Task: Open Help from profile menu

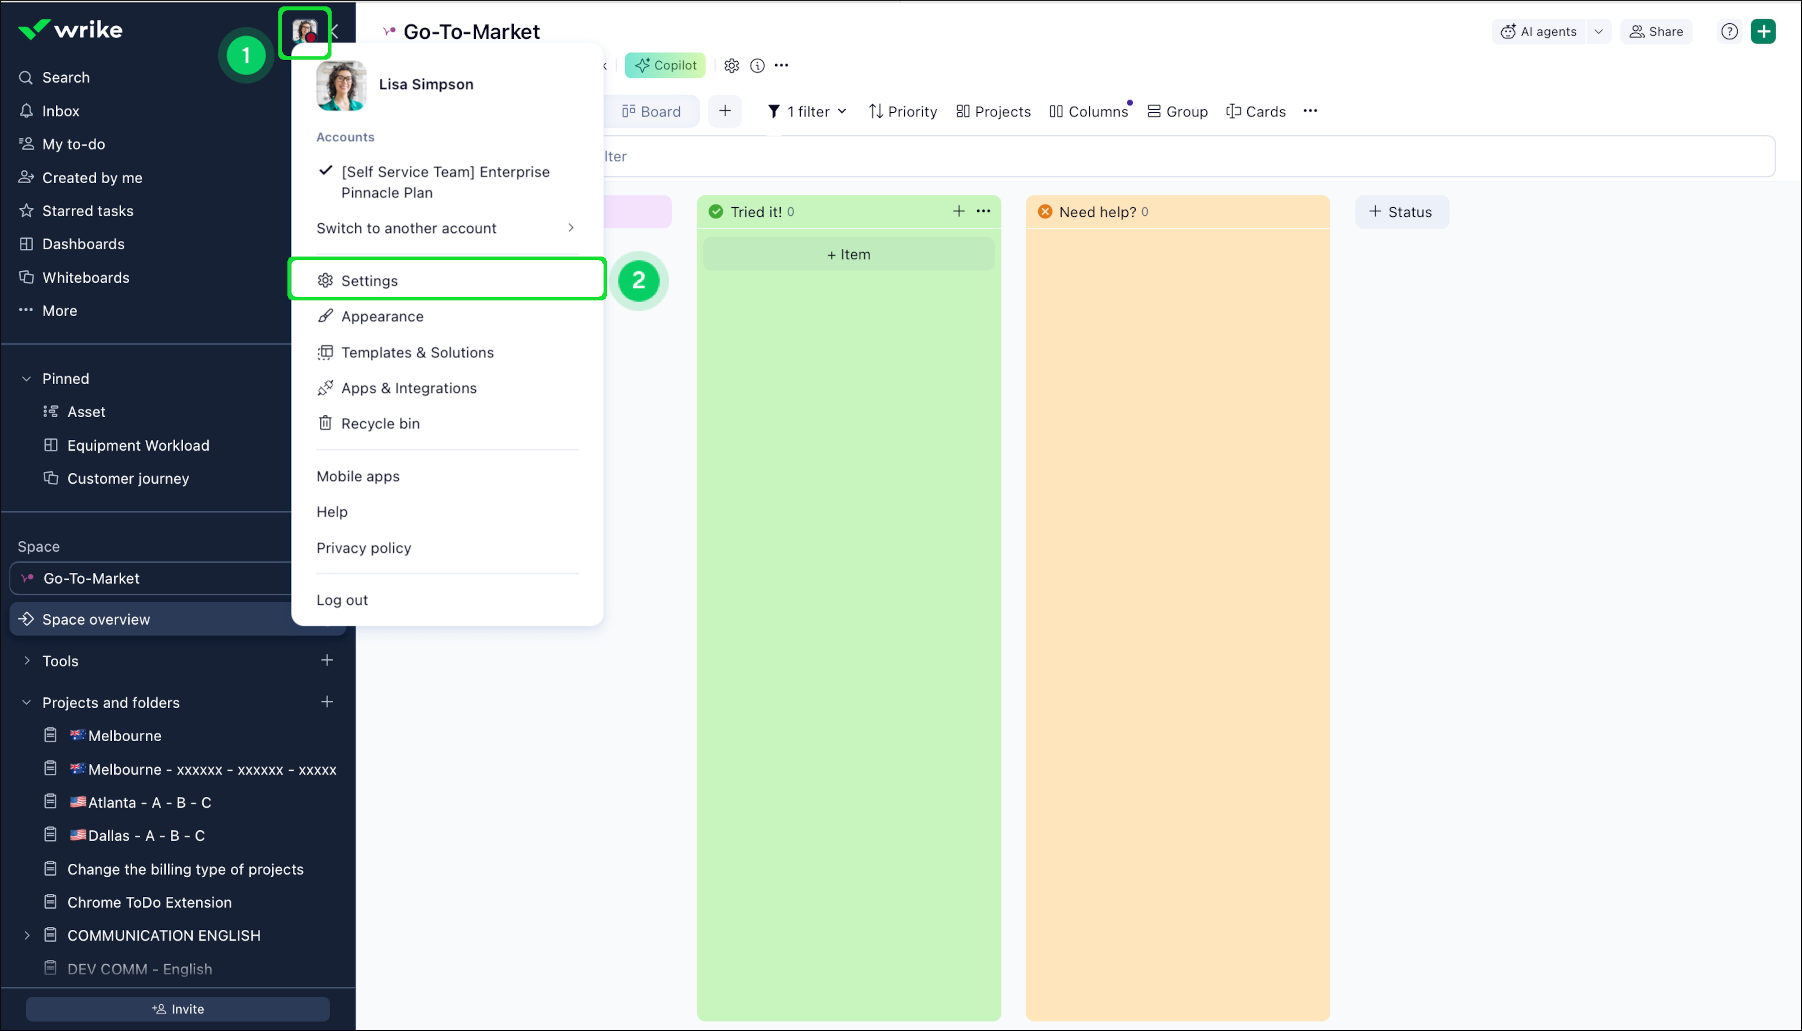Action: (x=332, y=512)
